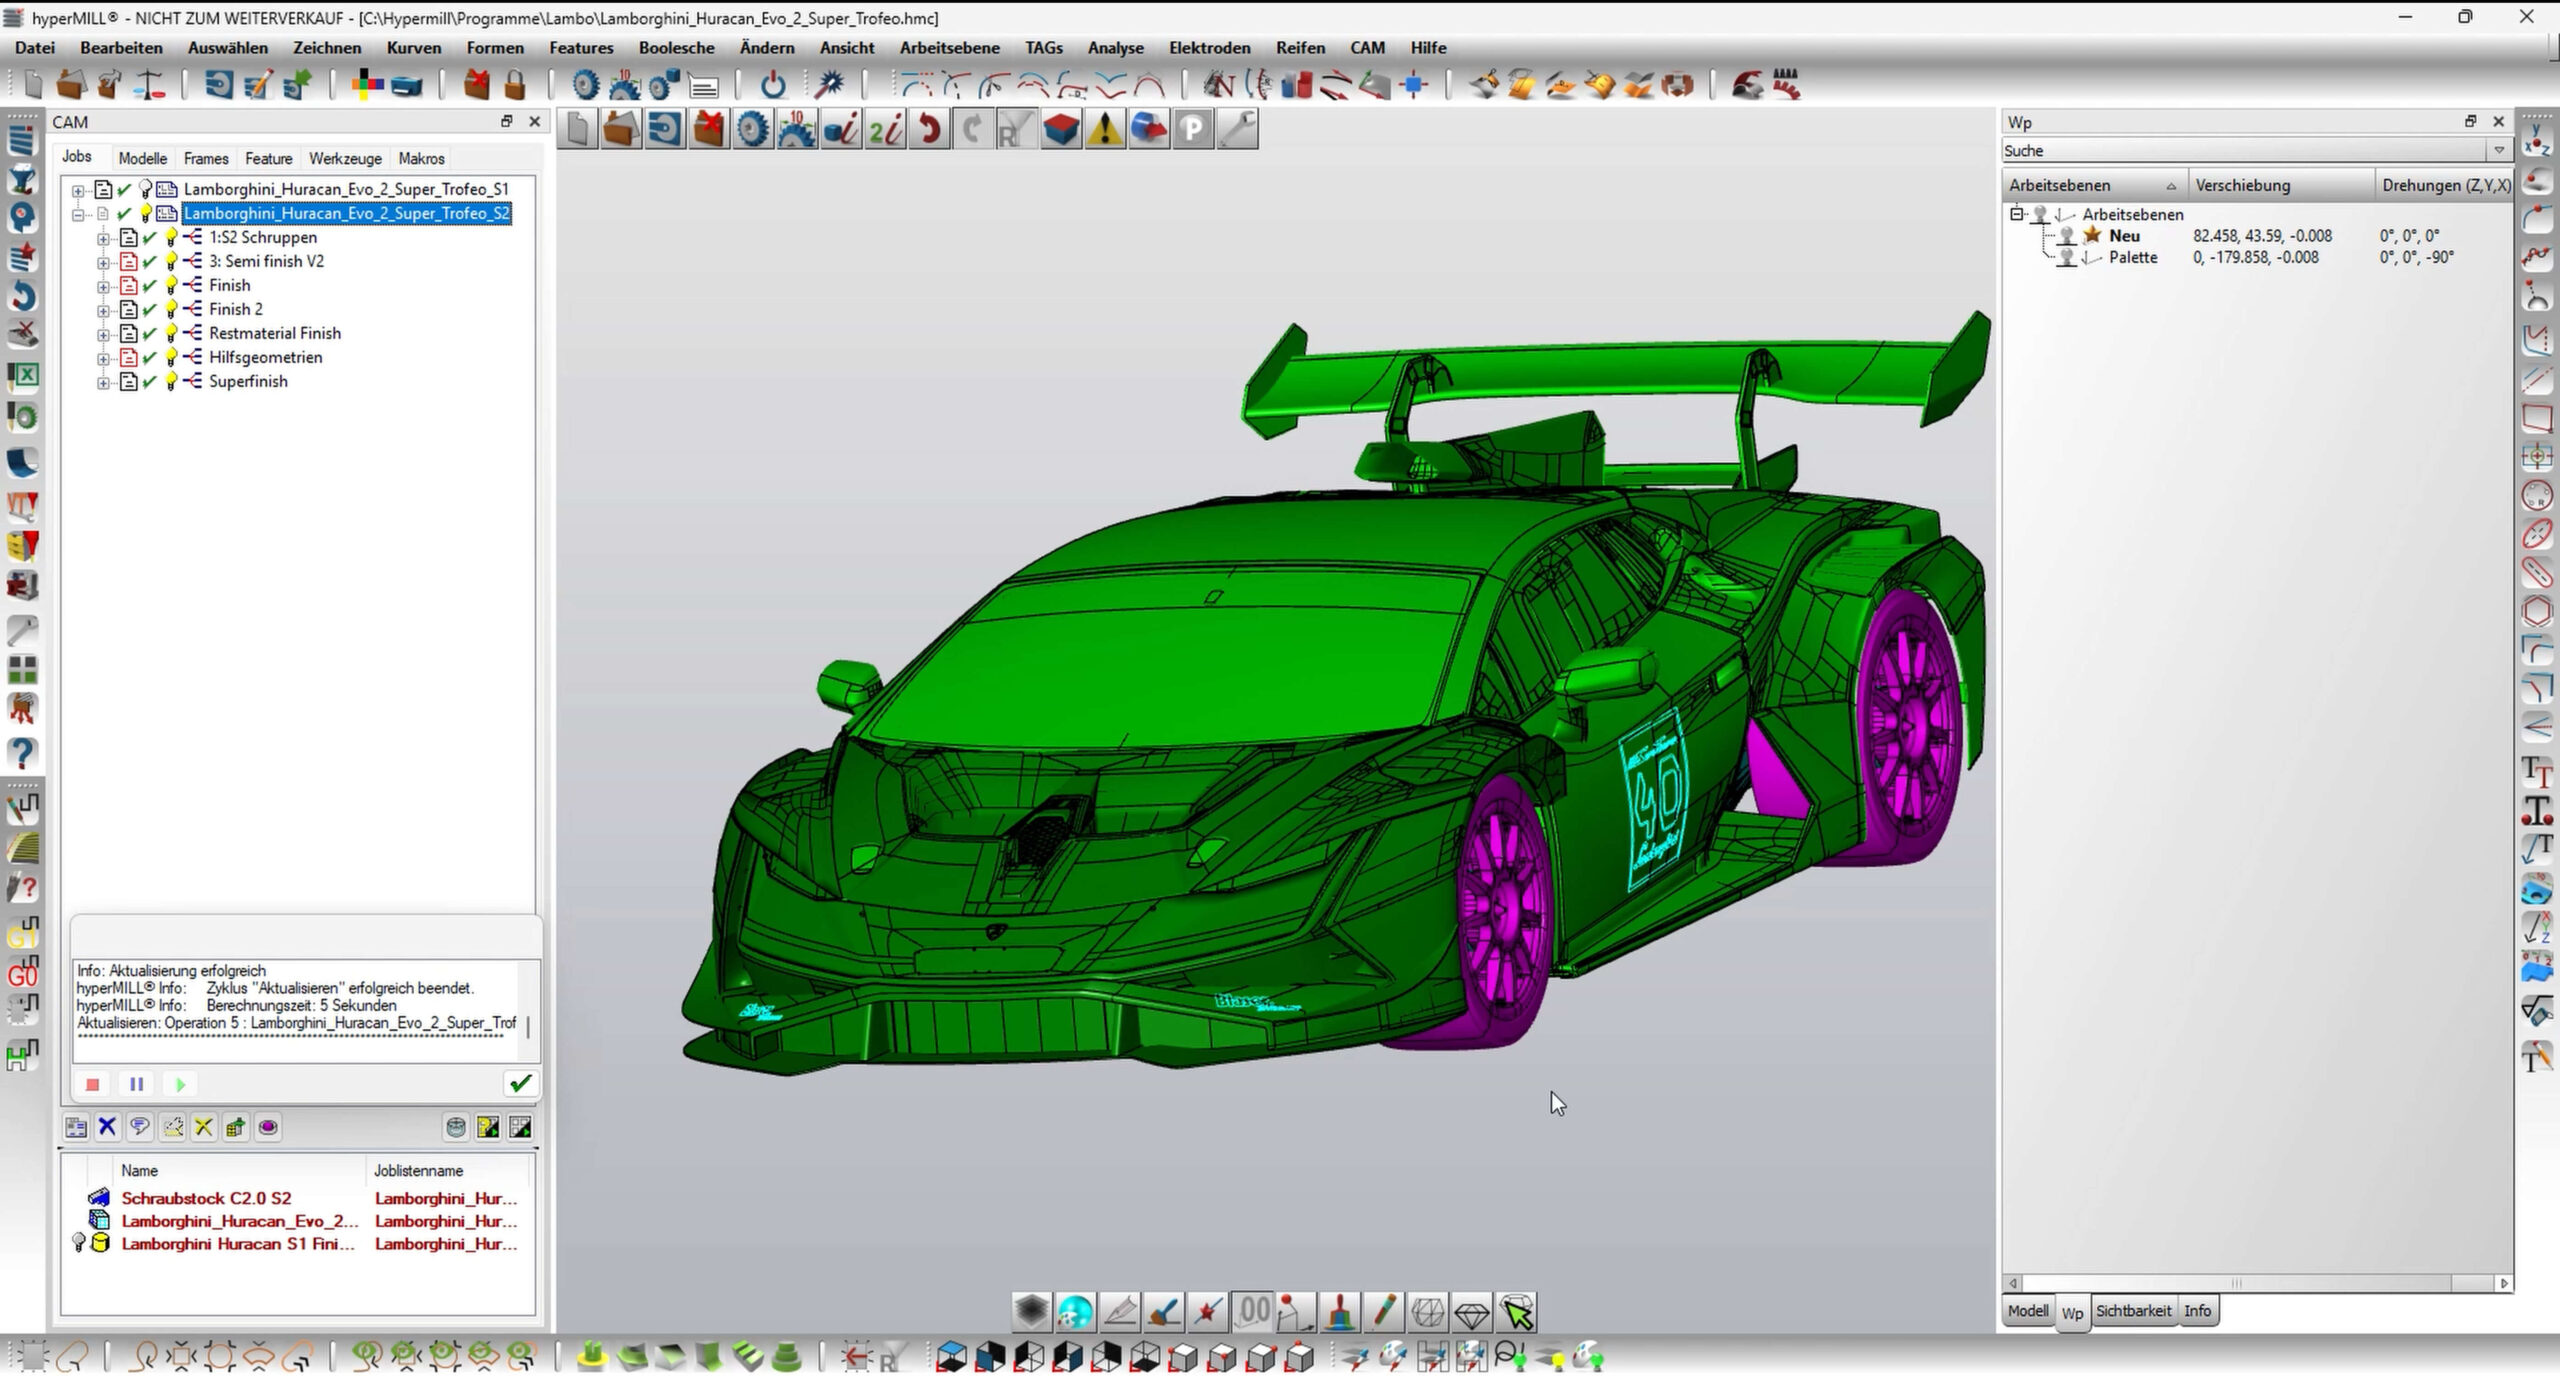Toggle light bulb visibility for Superfinish job
The image size is (2560, 1376).
171,381
